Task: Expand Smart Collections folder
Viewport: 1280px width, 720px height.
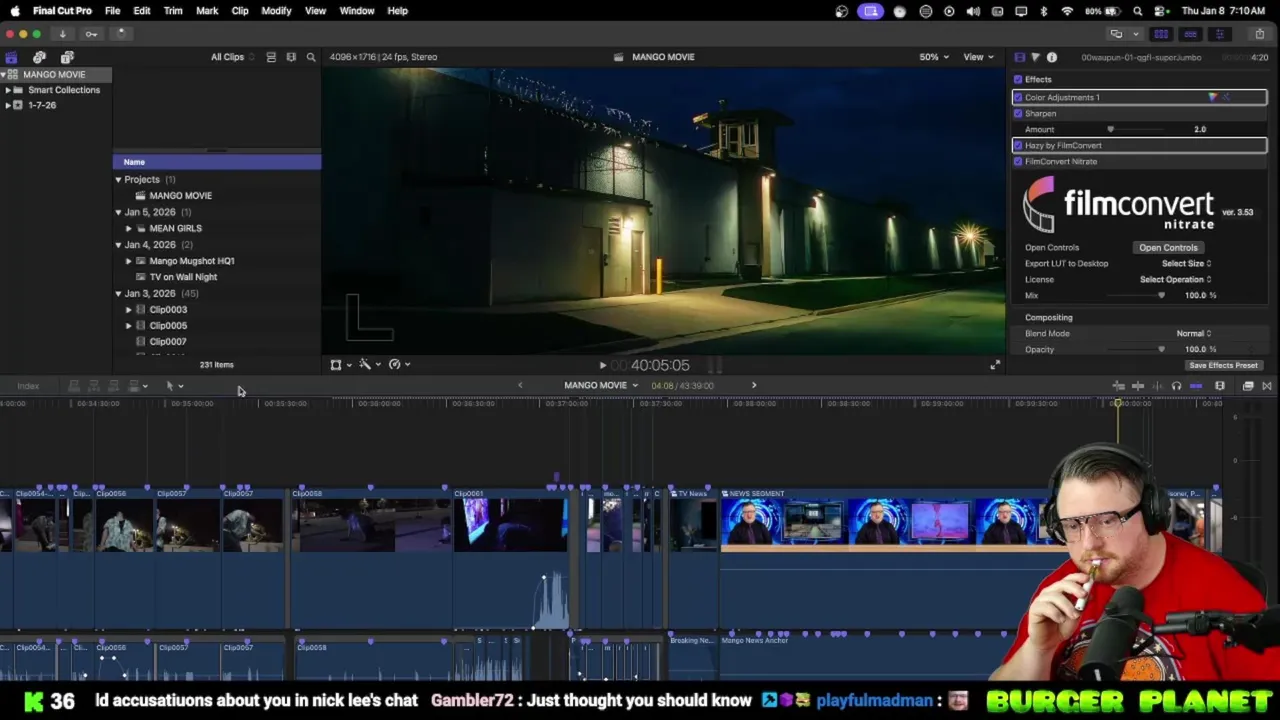Action: 8,90
